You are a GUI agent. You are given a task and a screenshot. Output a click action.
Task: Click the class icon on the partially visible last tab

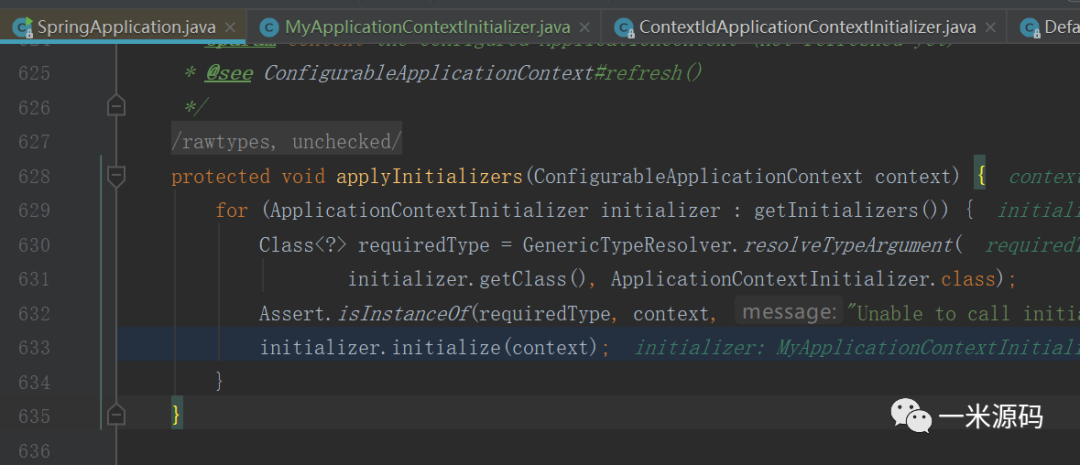(1029, 27)
